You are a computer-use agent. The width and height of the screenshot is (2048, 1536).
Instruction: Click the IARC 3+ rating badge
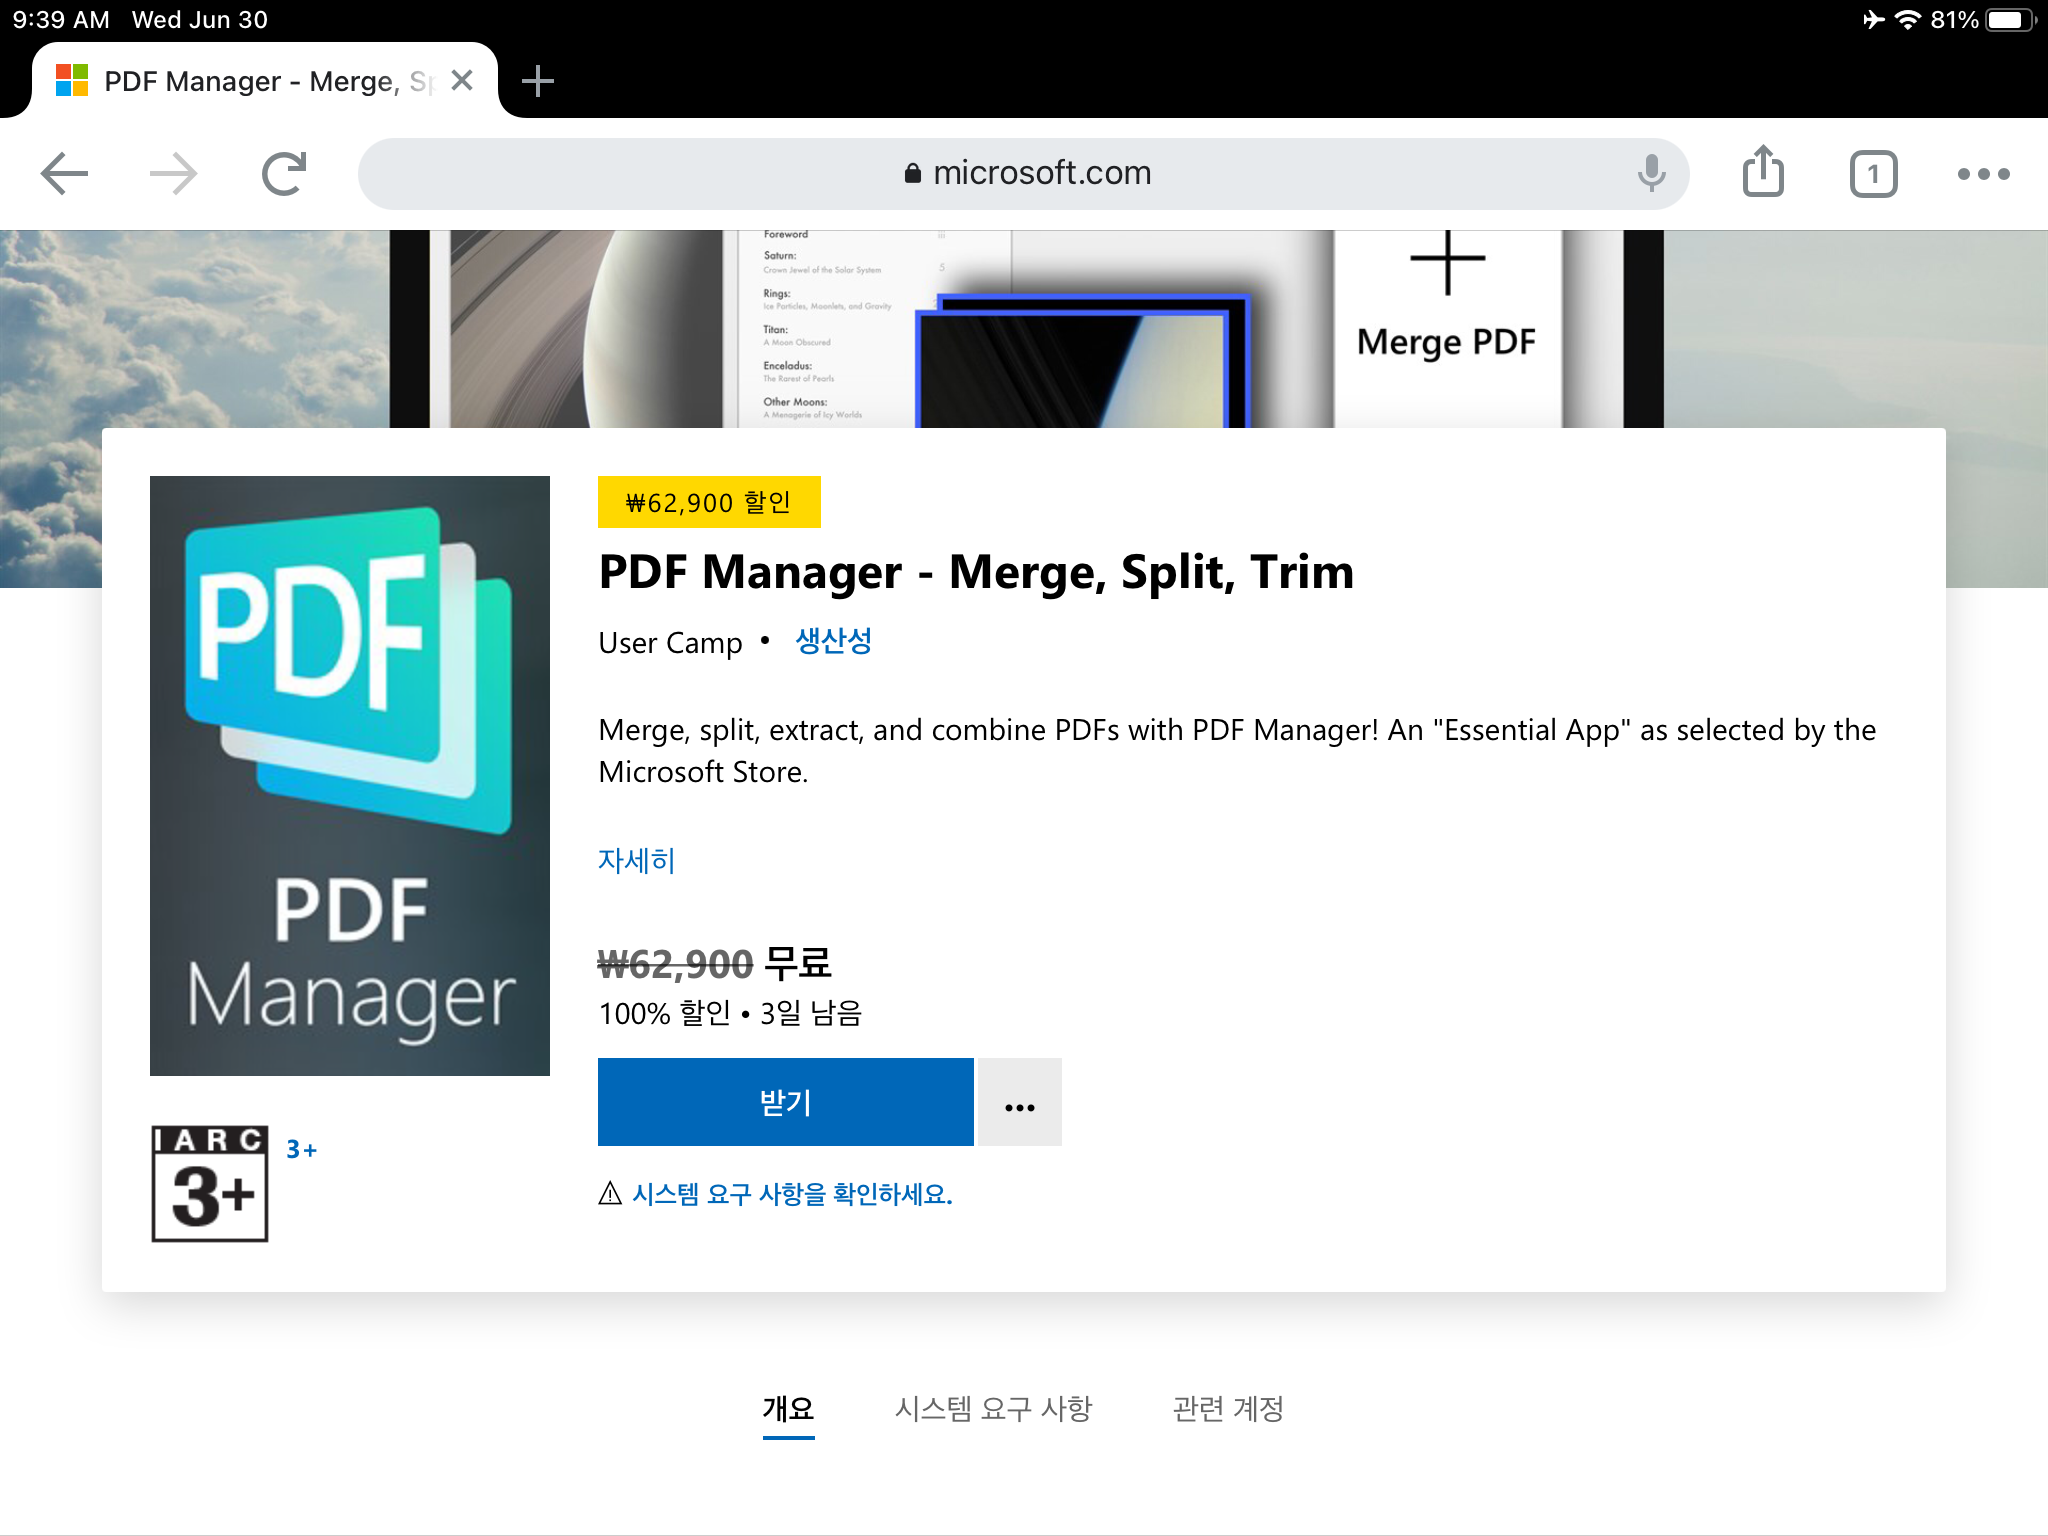tap(210, 1184)
